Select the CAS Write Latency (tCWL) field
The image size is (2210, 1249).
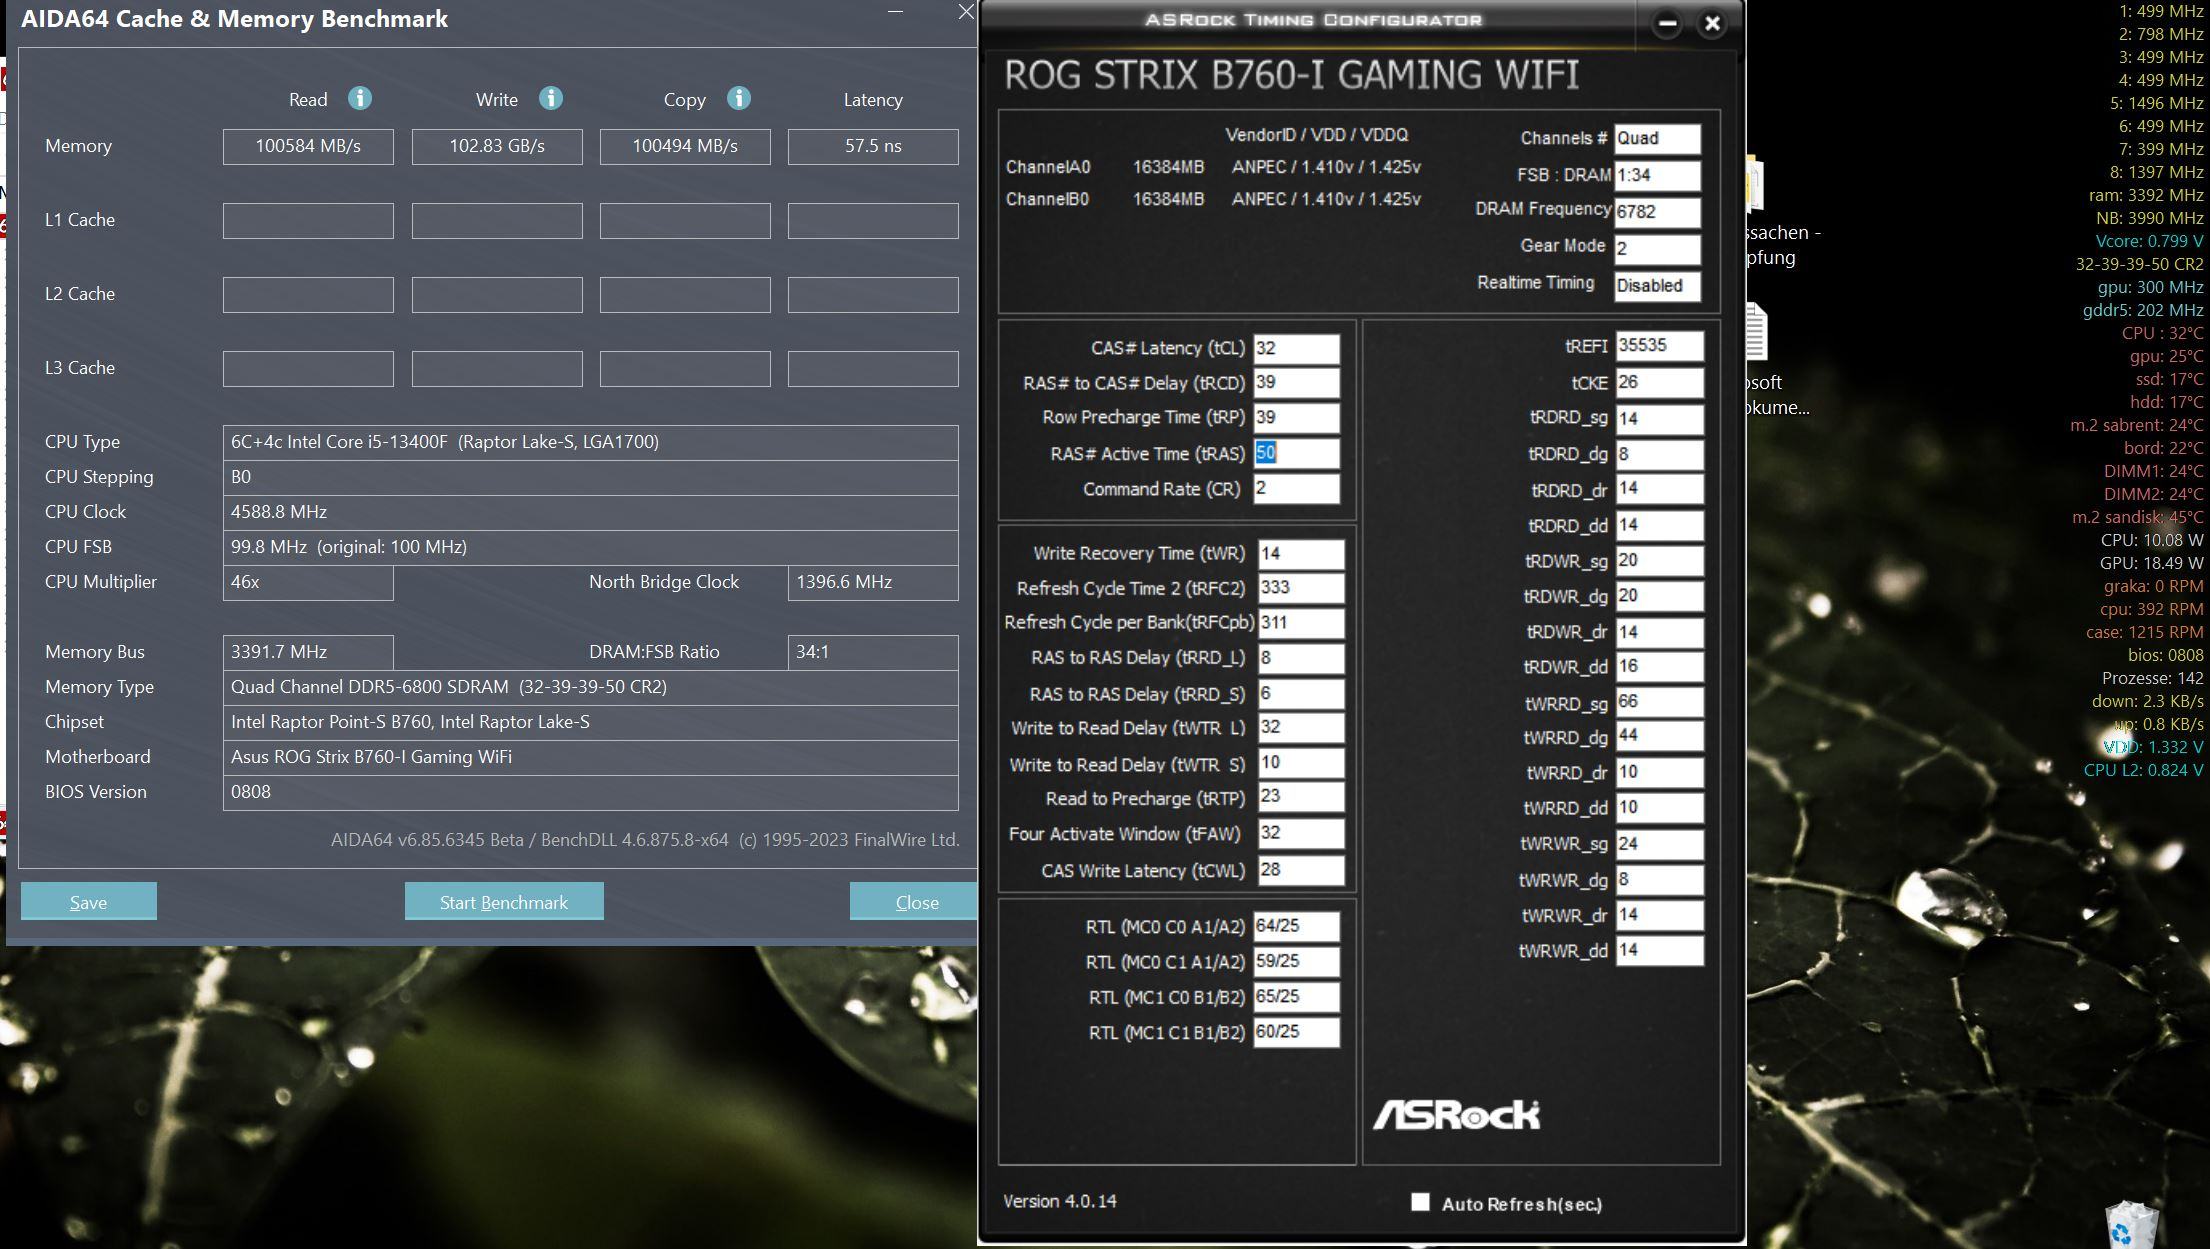(1301, 870)
